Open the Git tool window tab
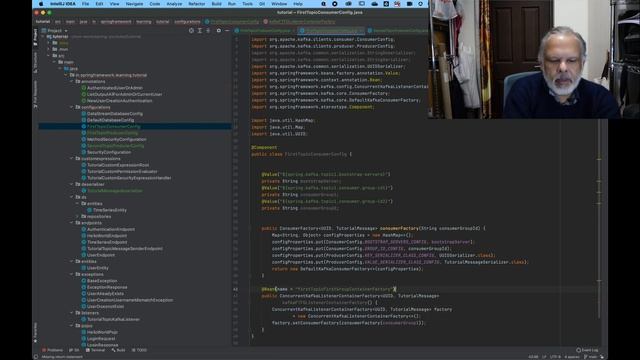The height and width of the screenshot is (360, 640). 74,350
